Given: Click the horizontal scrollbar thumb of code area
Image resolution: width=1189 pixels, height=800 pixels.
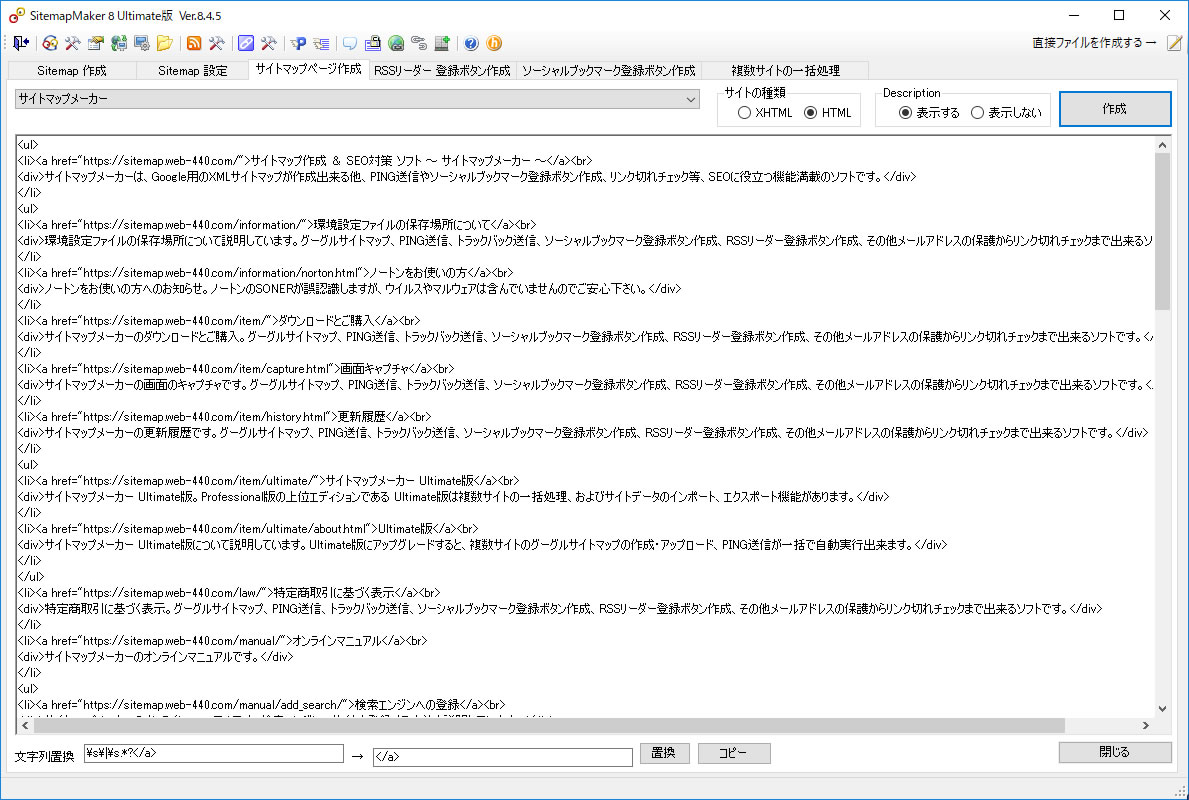Looking at the screenshot, I should (549, 726).
